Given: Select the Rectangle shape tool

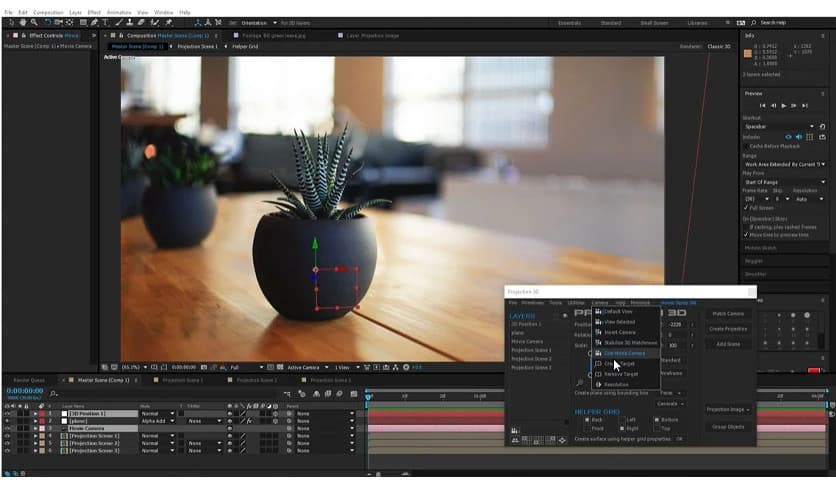Looking at the screenshot, I should (83, 23).
